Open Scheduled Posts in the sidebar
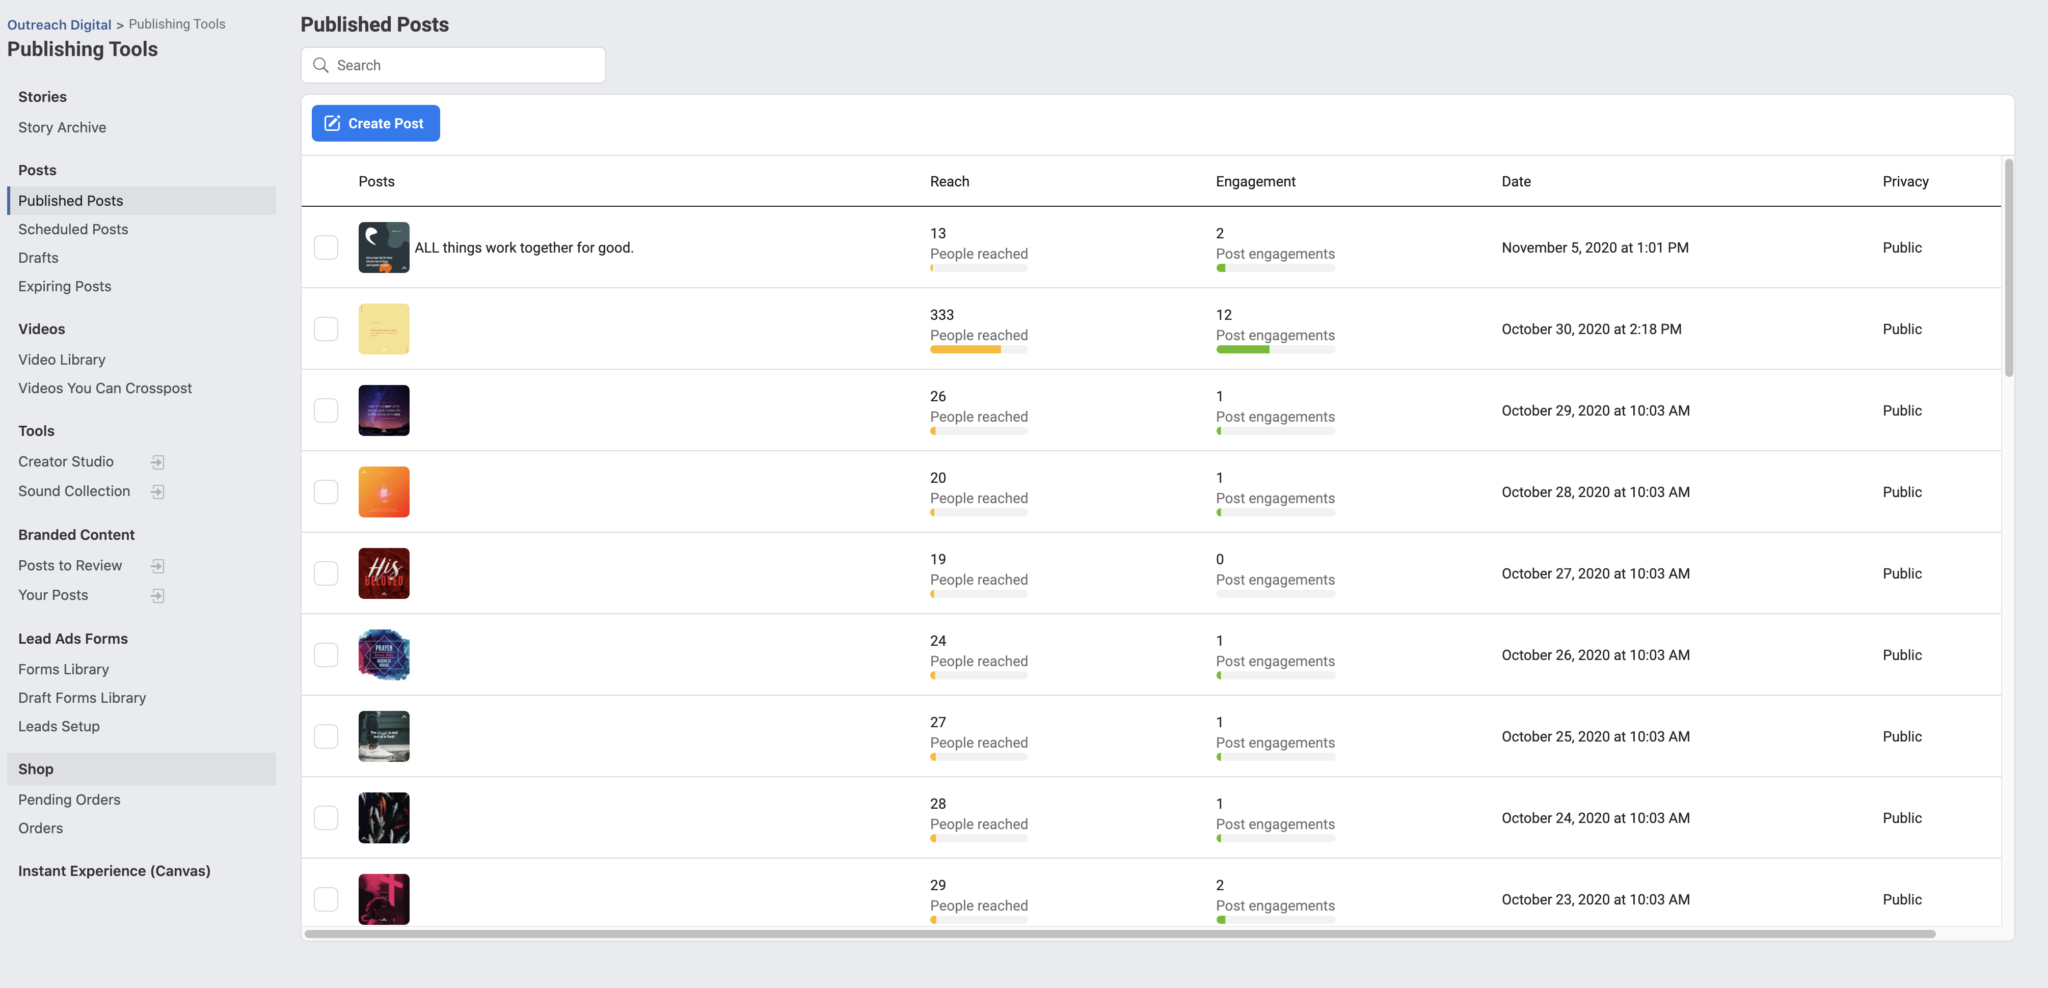 coord(73,229)
